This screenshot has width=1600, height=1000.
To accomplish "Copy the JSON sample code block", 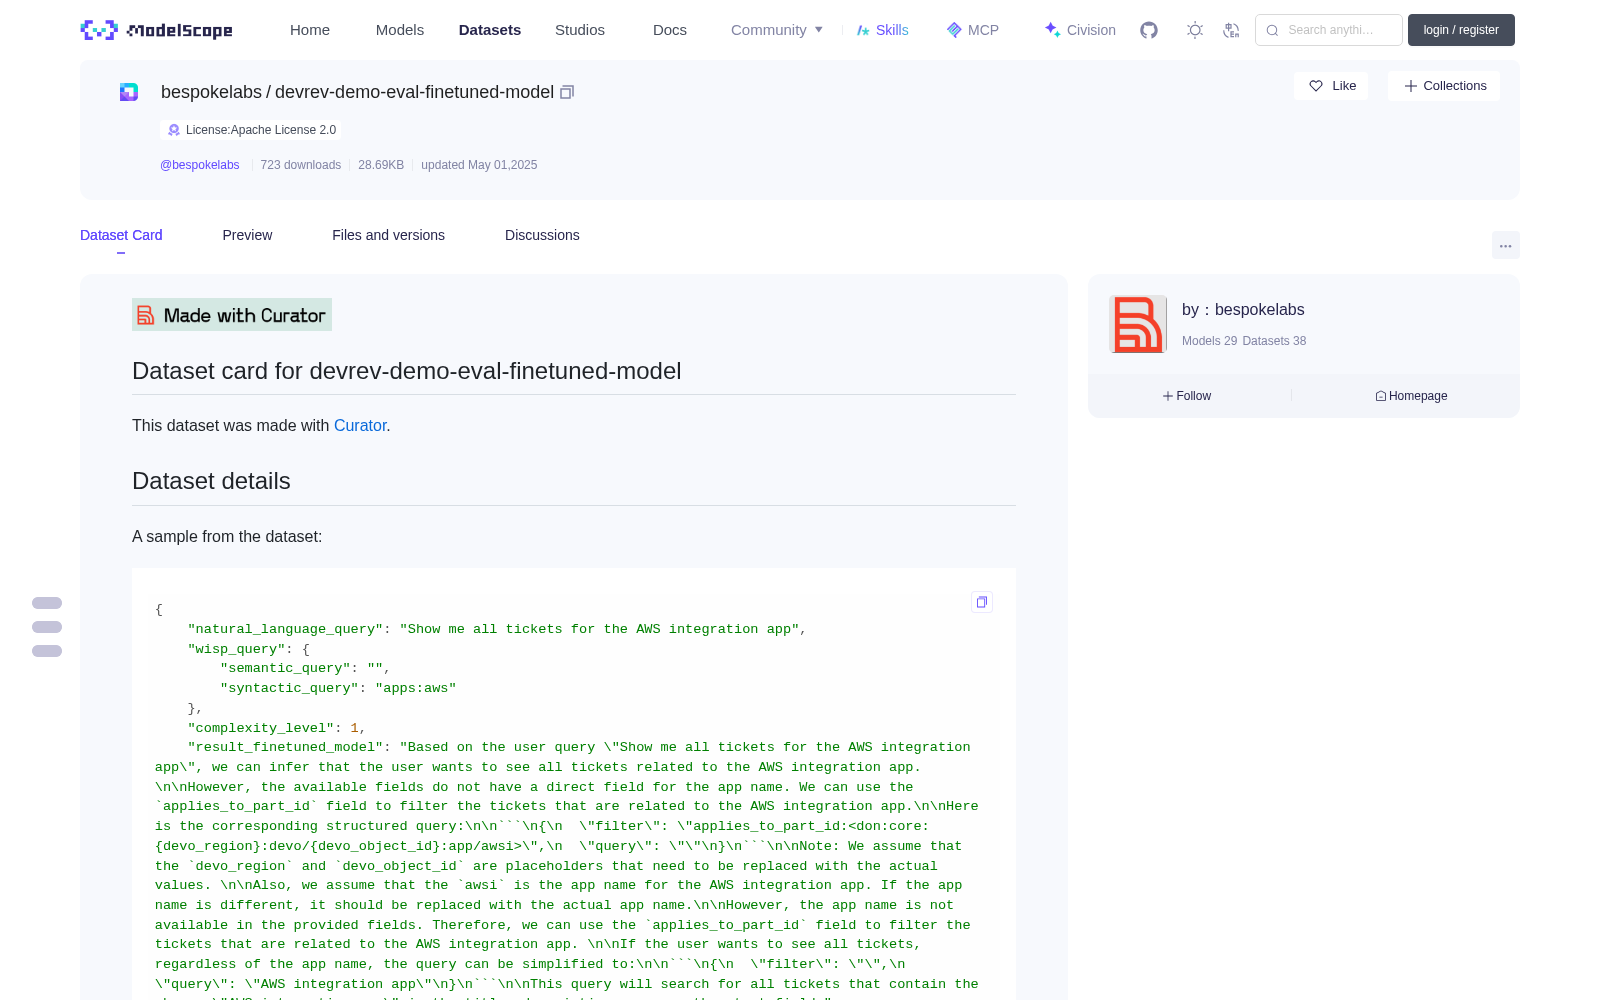I will click(x=982, y=602).
